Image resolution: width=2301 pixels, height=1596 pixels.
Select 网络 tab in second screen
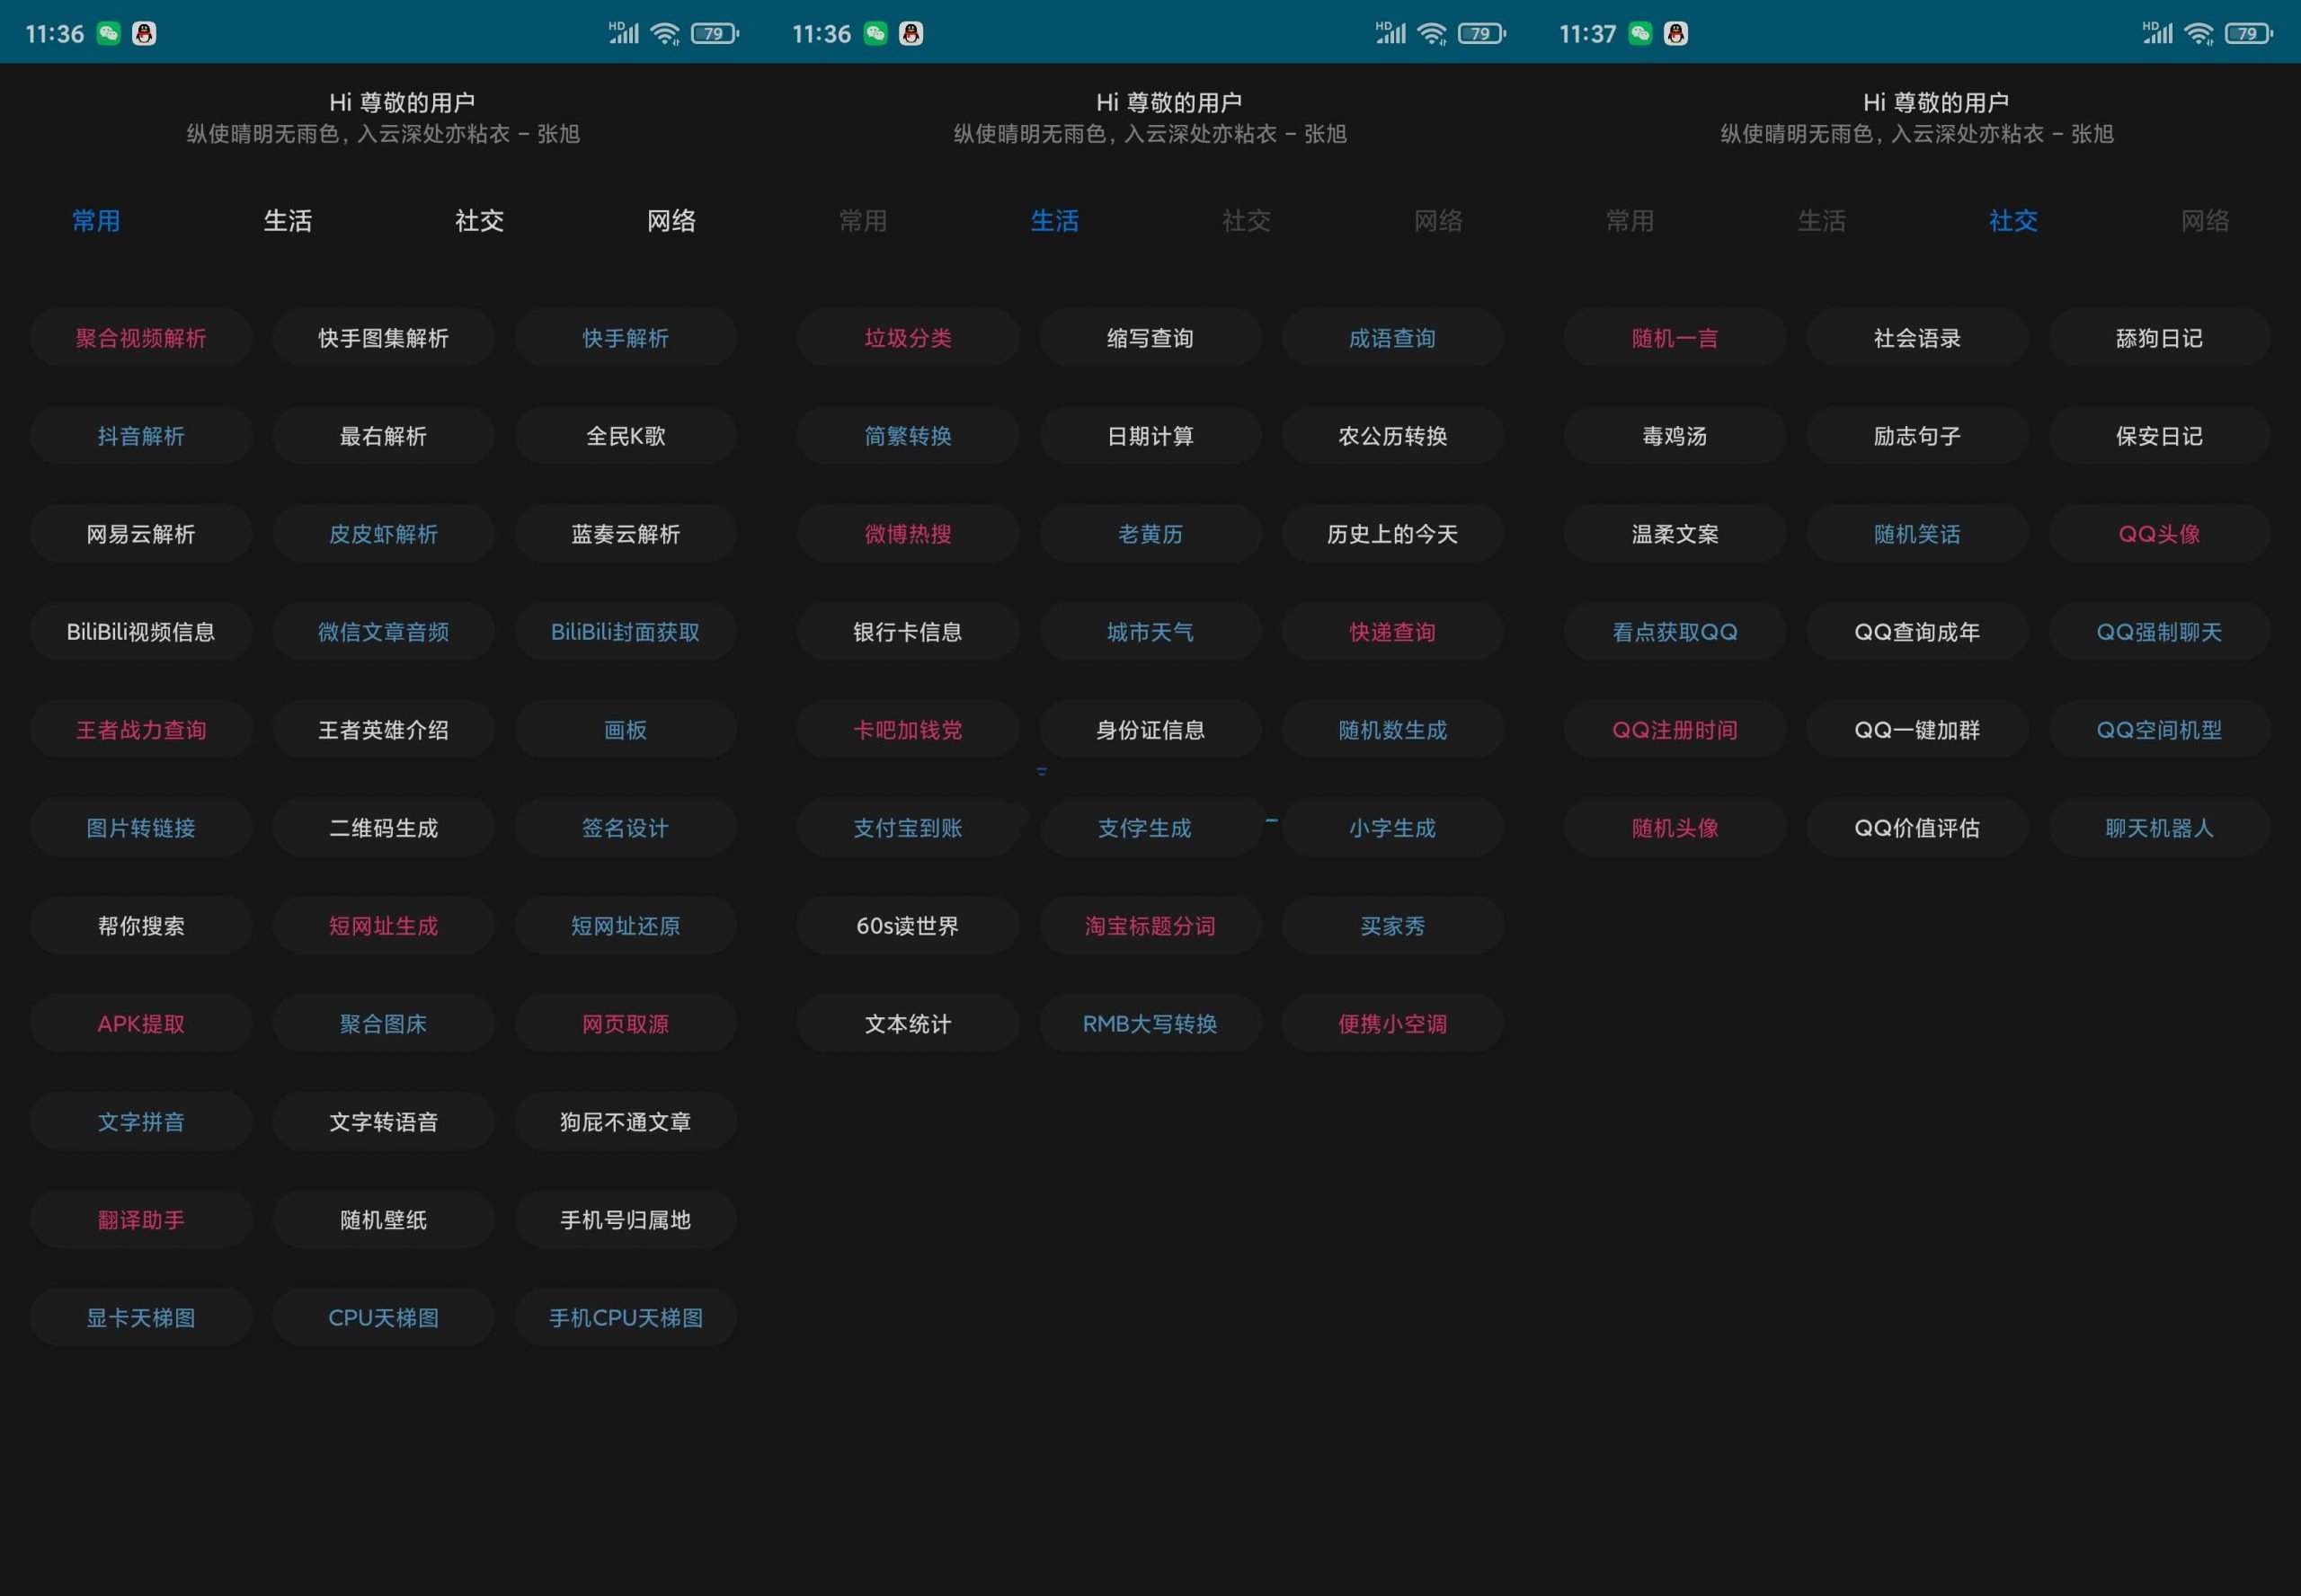click(x=1438, y=220)
